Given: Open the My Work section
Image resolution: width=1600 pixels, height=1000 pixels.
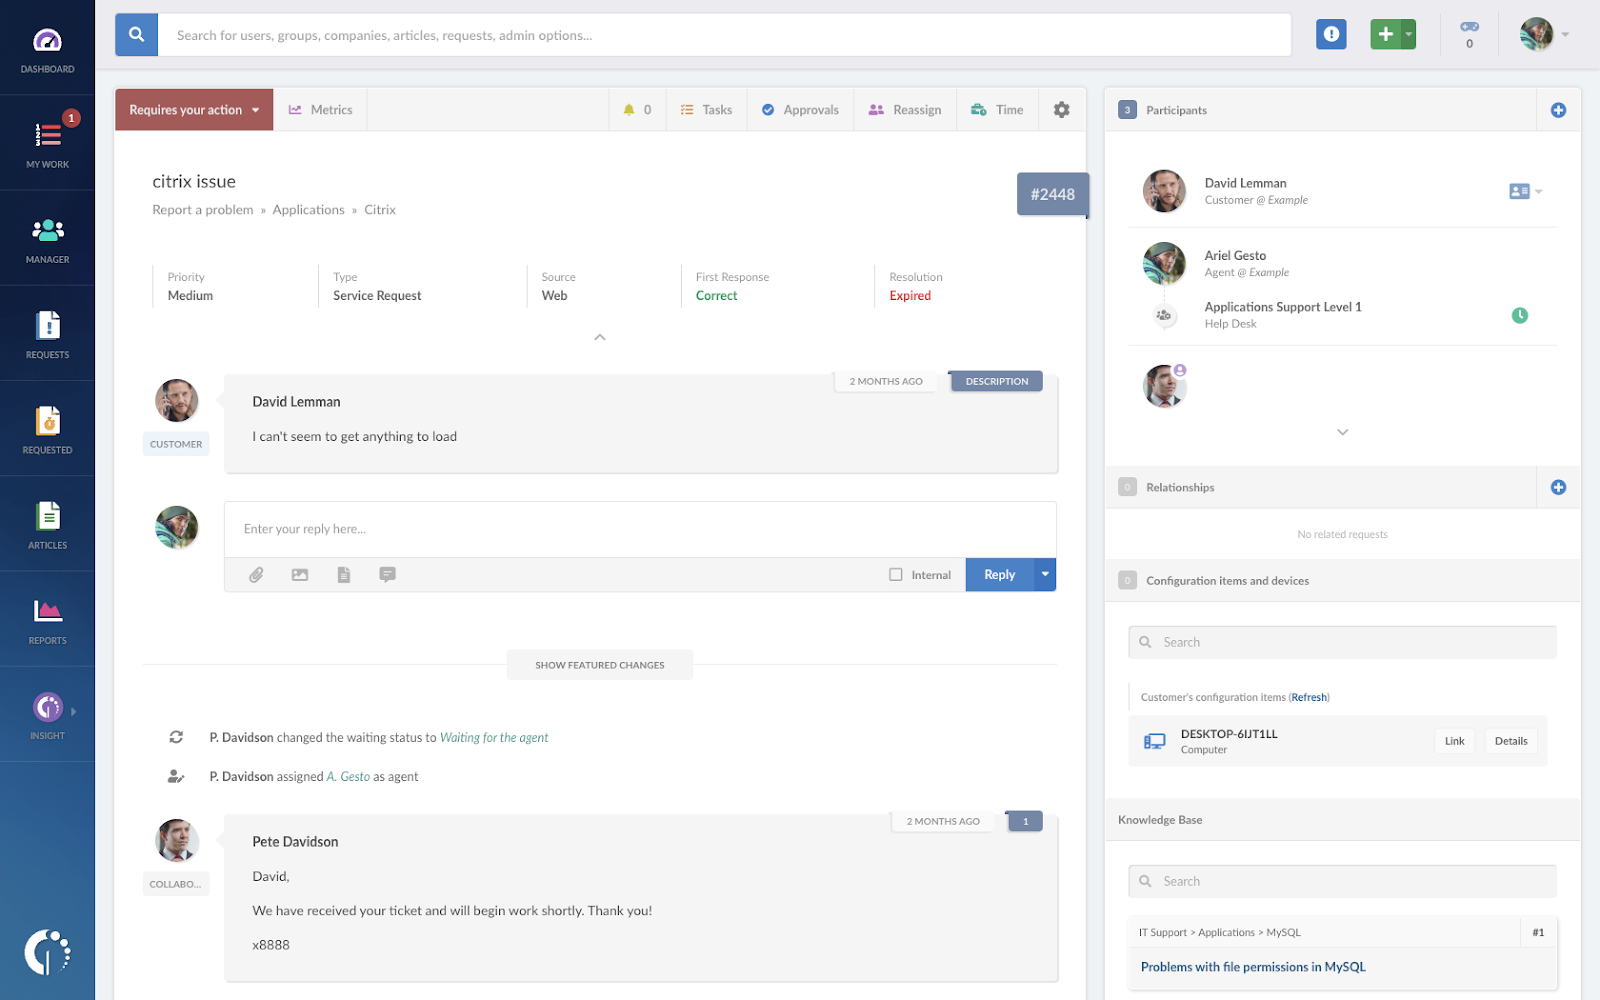Looking at the screenshot, I should point(47,143).
